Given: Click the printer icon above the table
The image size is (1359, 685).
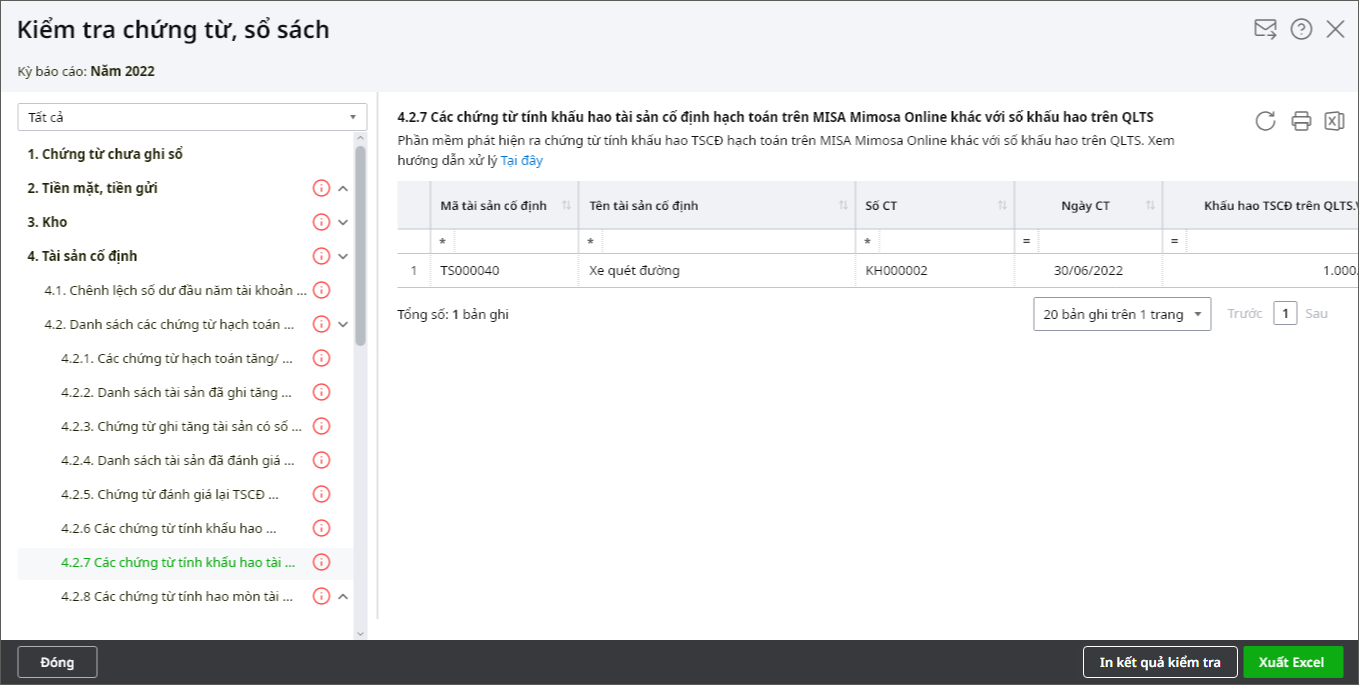Looking at the screenshot, I should click(1301, 121).
